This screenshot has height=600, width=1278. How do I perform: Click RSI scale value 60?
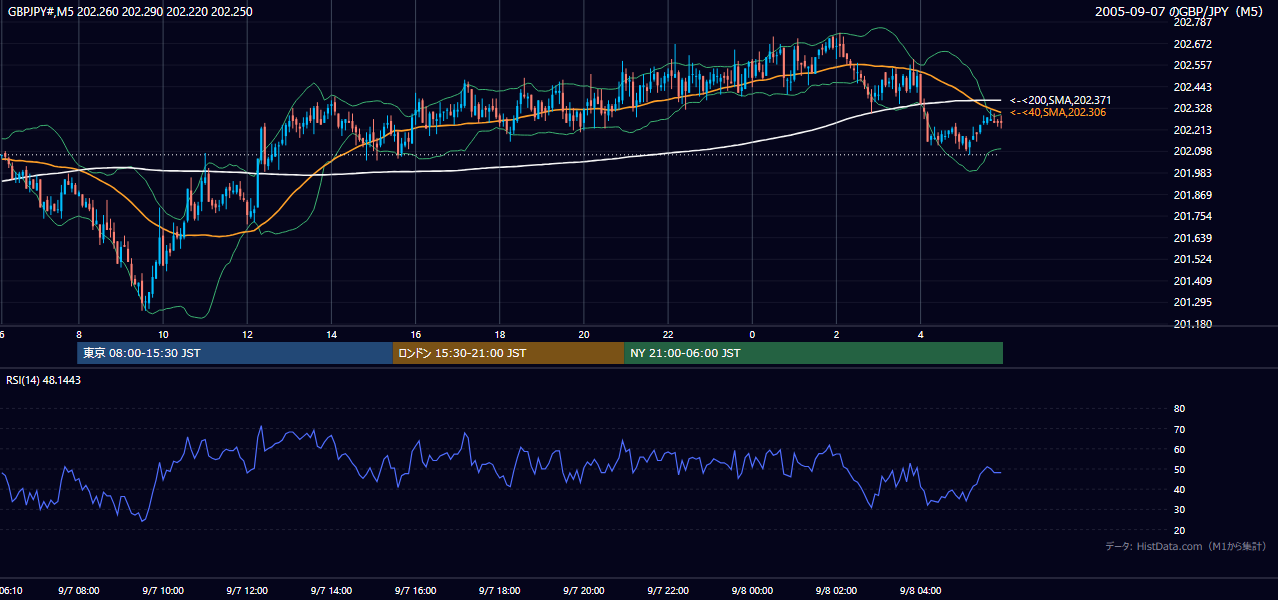point(1179,449)
